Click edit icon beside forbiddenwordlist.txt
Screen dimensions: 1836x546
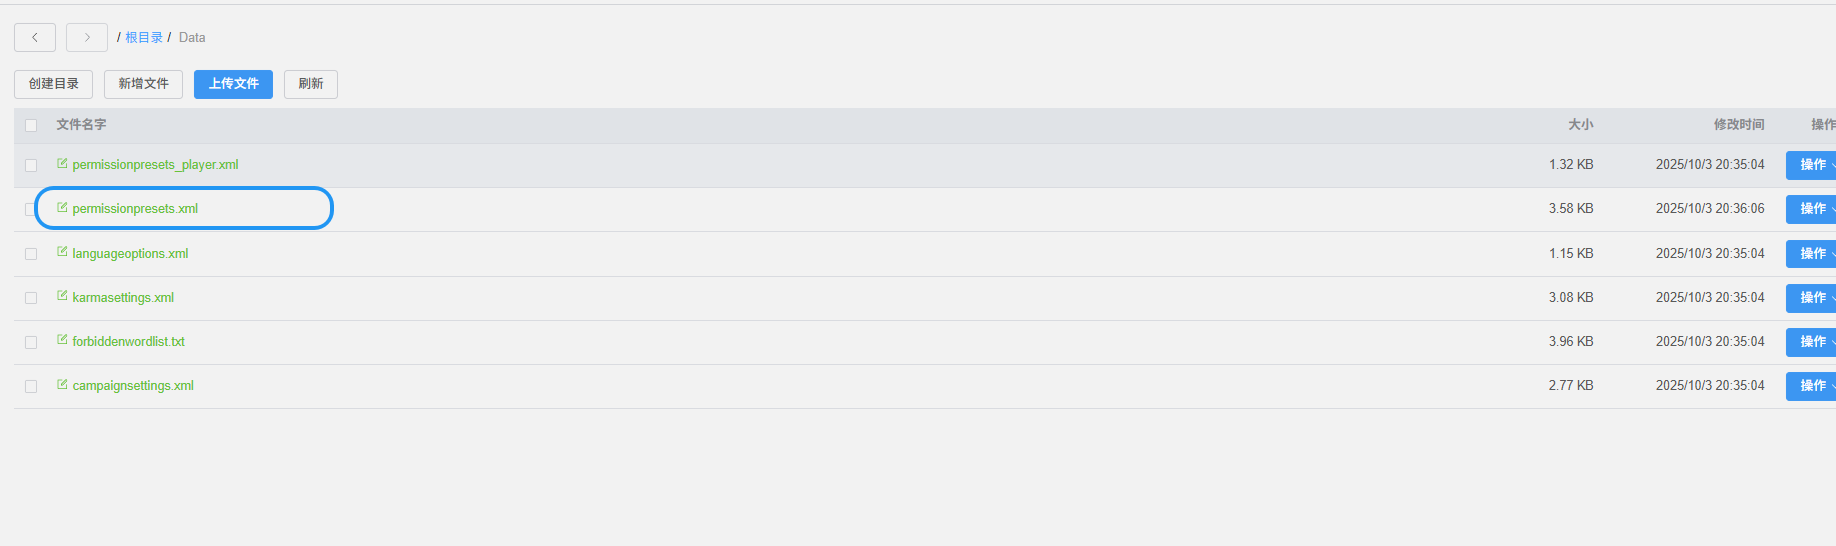(62, 341)
